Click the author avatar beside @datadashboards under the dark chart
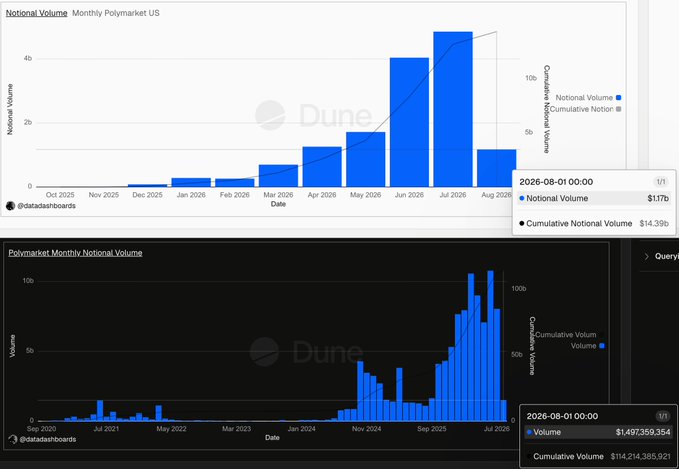Viewport: 679px width, 469px height. pos(13,439)
